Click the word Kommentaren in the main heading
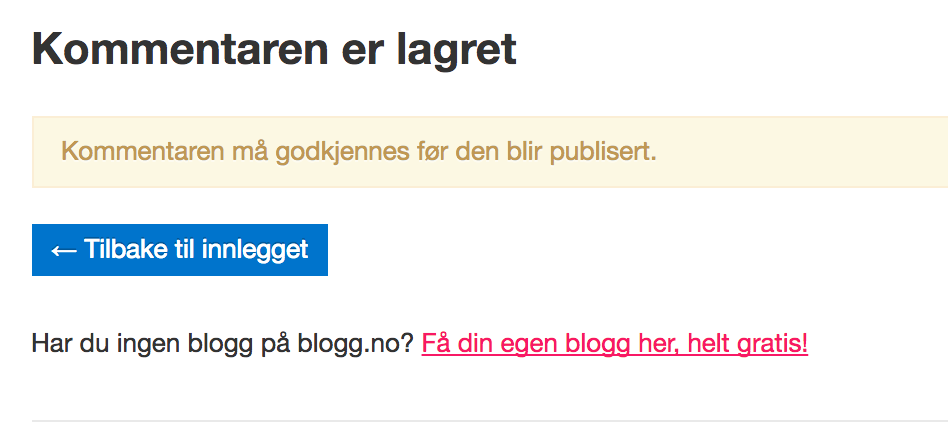Screen dimensions: 948x448 pos(180,48)
